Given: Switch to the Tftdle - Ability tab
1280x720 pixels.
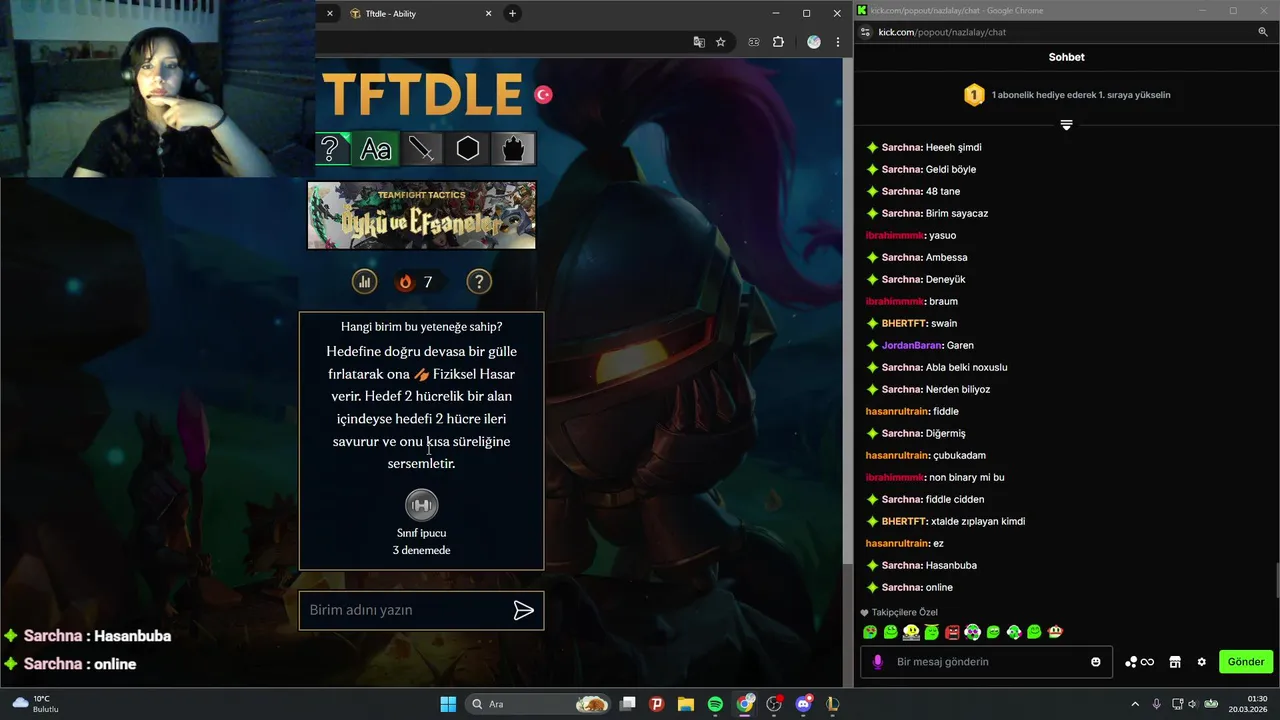Looking at the screenshot, I should (420, 14).
